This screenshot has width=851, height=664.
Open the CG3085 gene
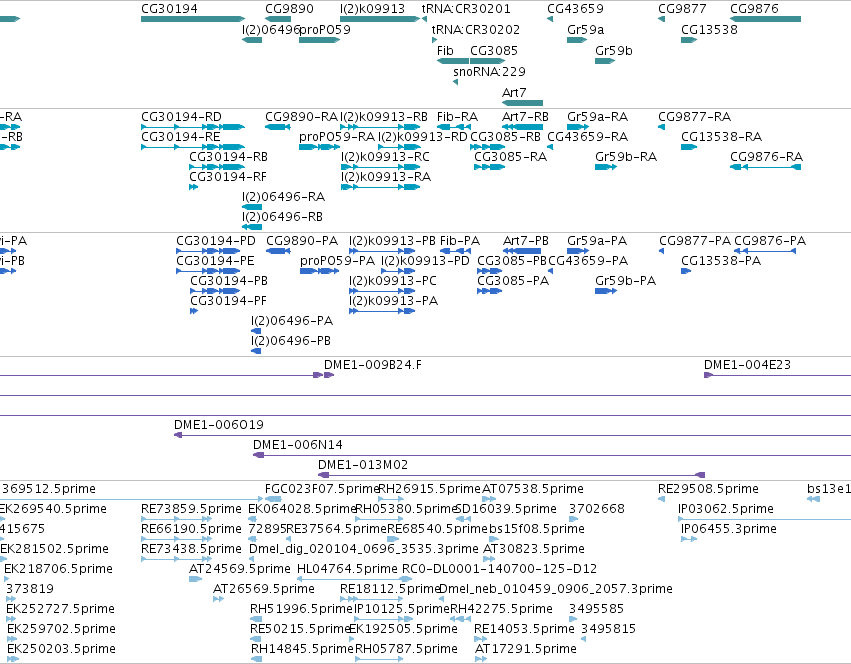(x=488, y=61)
